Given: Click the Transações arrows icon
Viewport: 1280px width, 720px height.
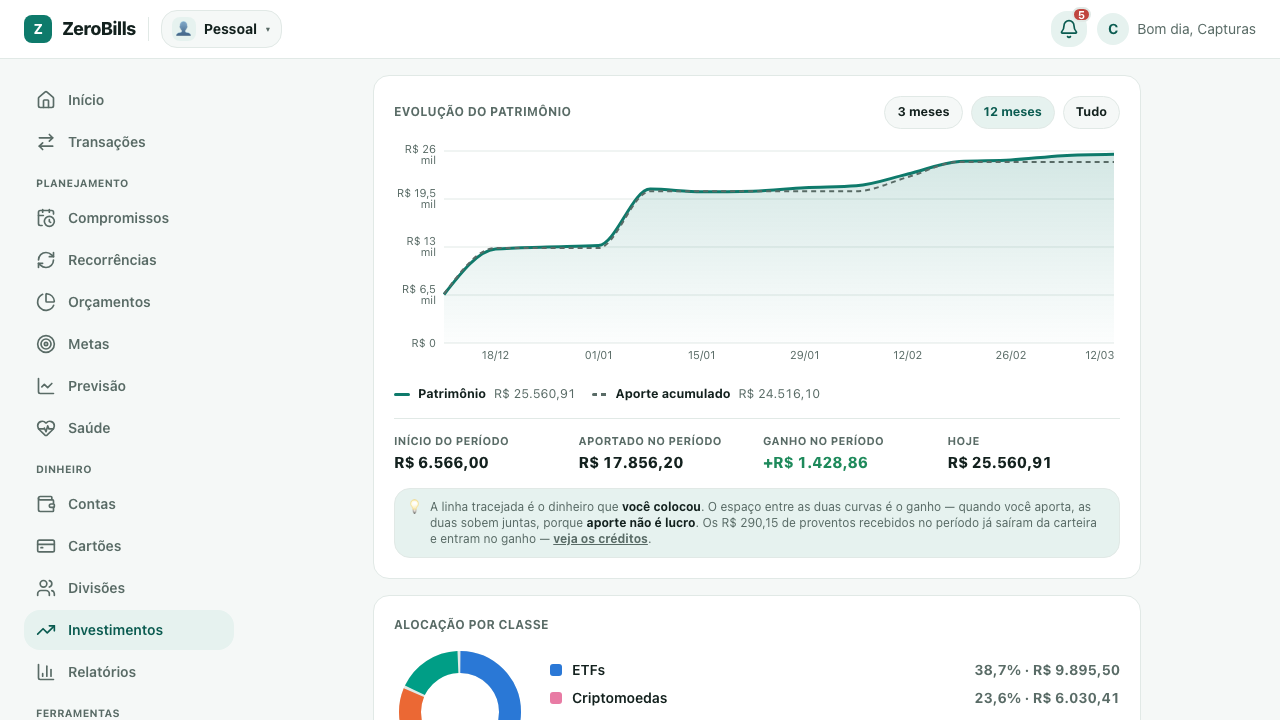Looking at the screenshot, I should point(46,142).
